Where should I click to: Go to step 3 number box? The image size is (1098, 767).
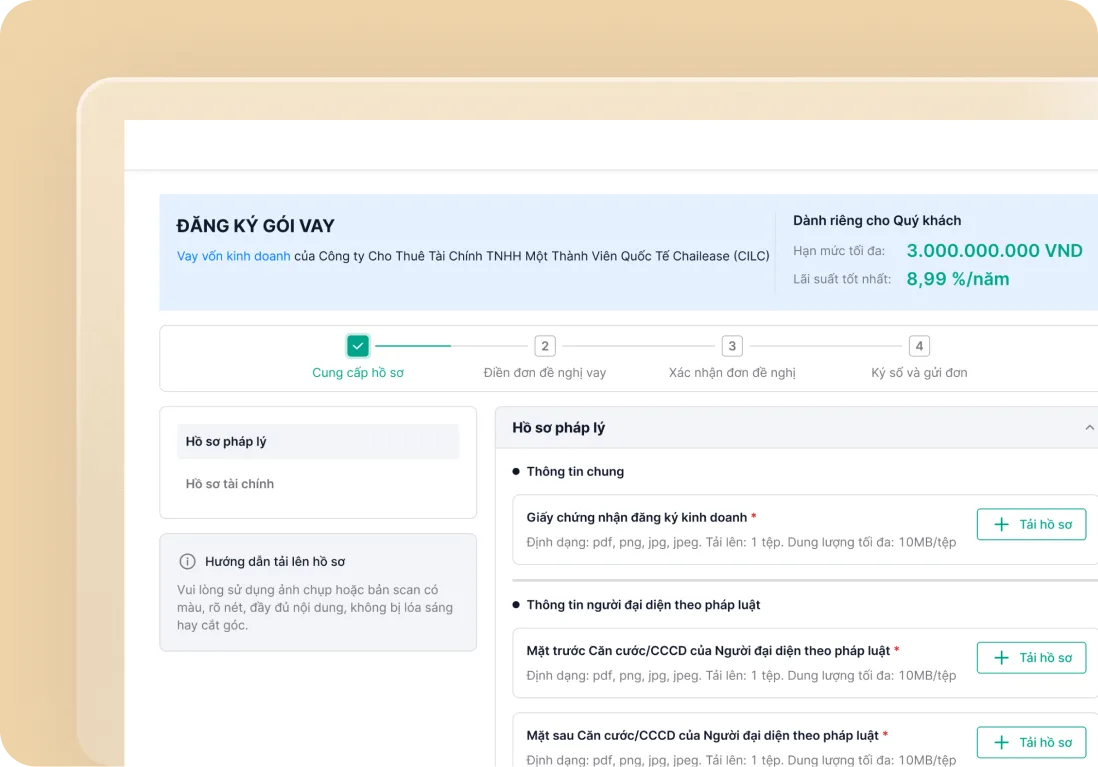coord(732,346)
